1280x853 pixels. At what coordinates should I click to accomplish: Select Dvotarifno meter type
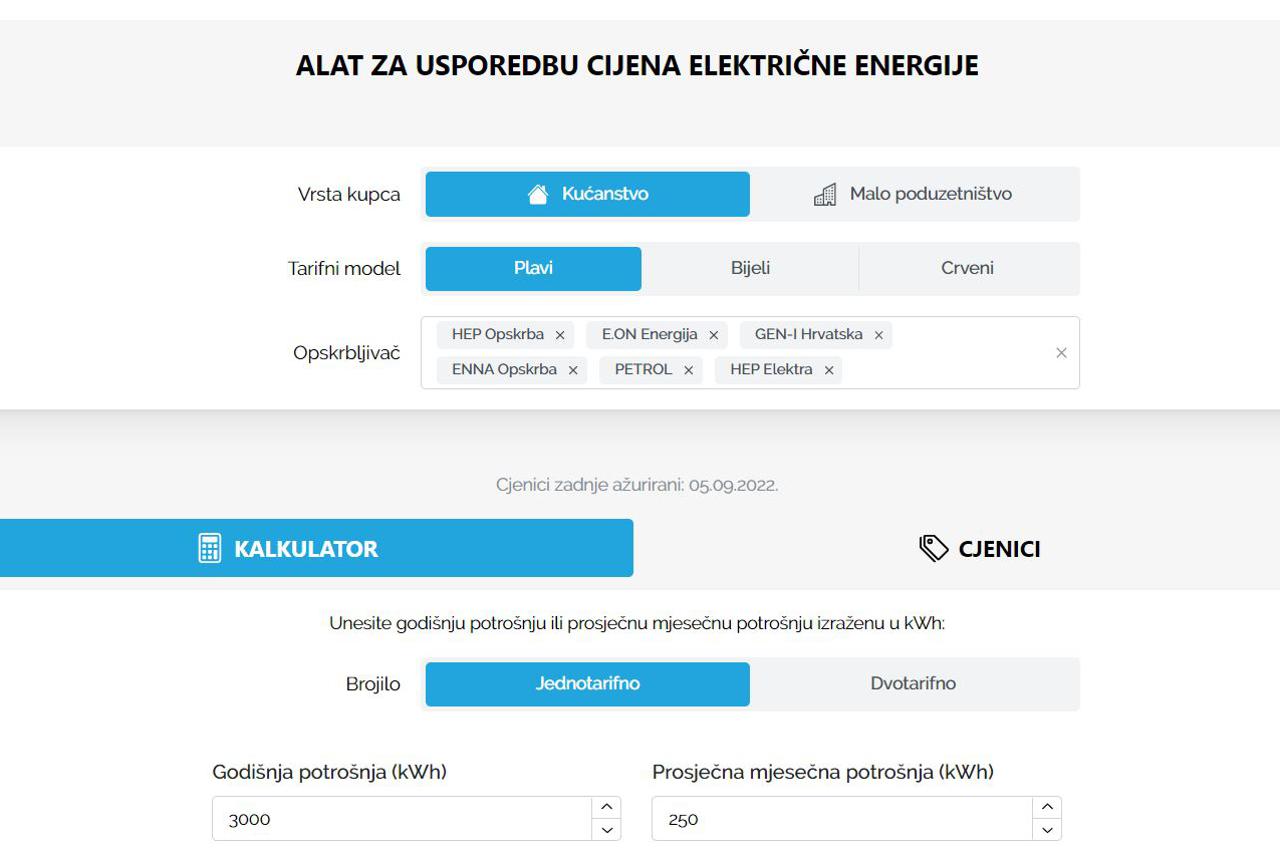coord(913,684)
